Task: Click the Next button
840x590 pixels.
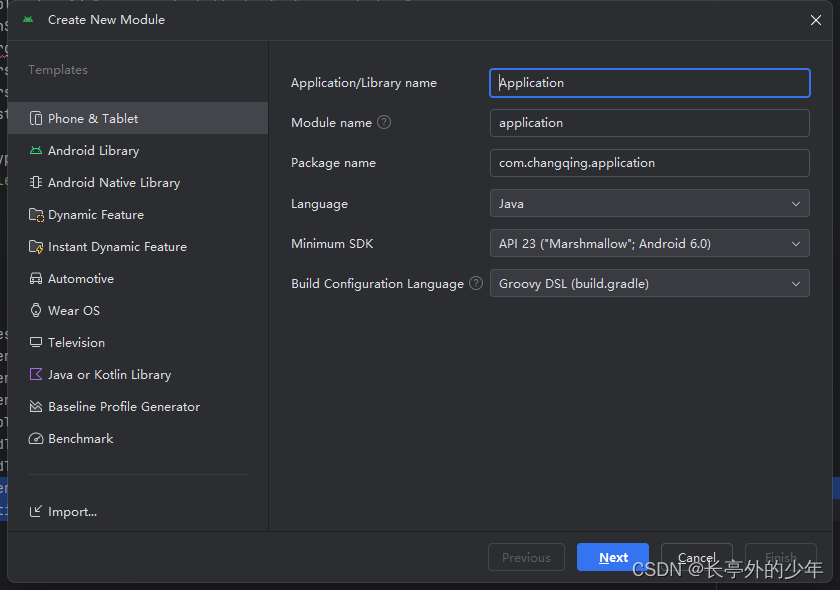Action: (613, 557)
